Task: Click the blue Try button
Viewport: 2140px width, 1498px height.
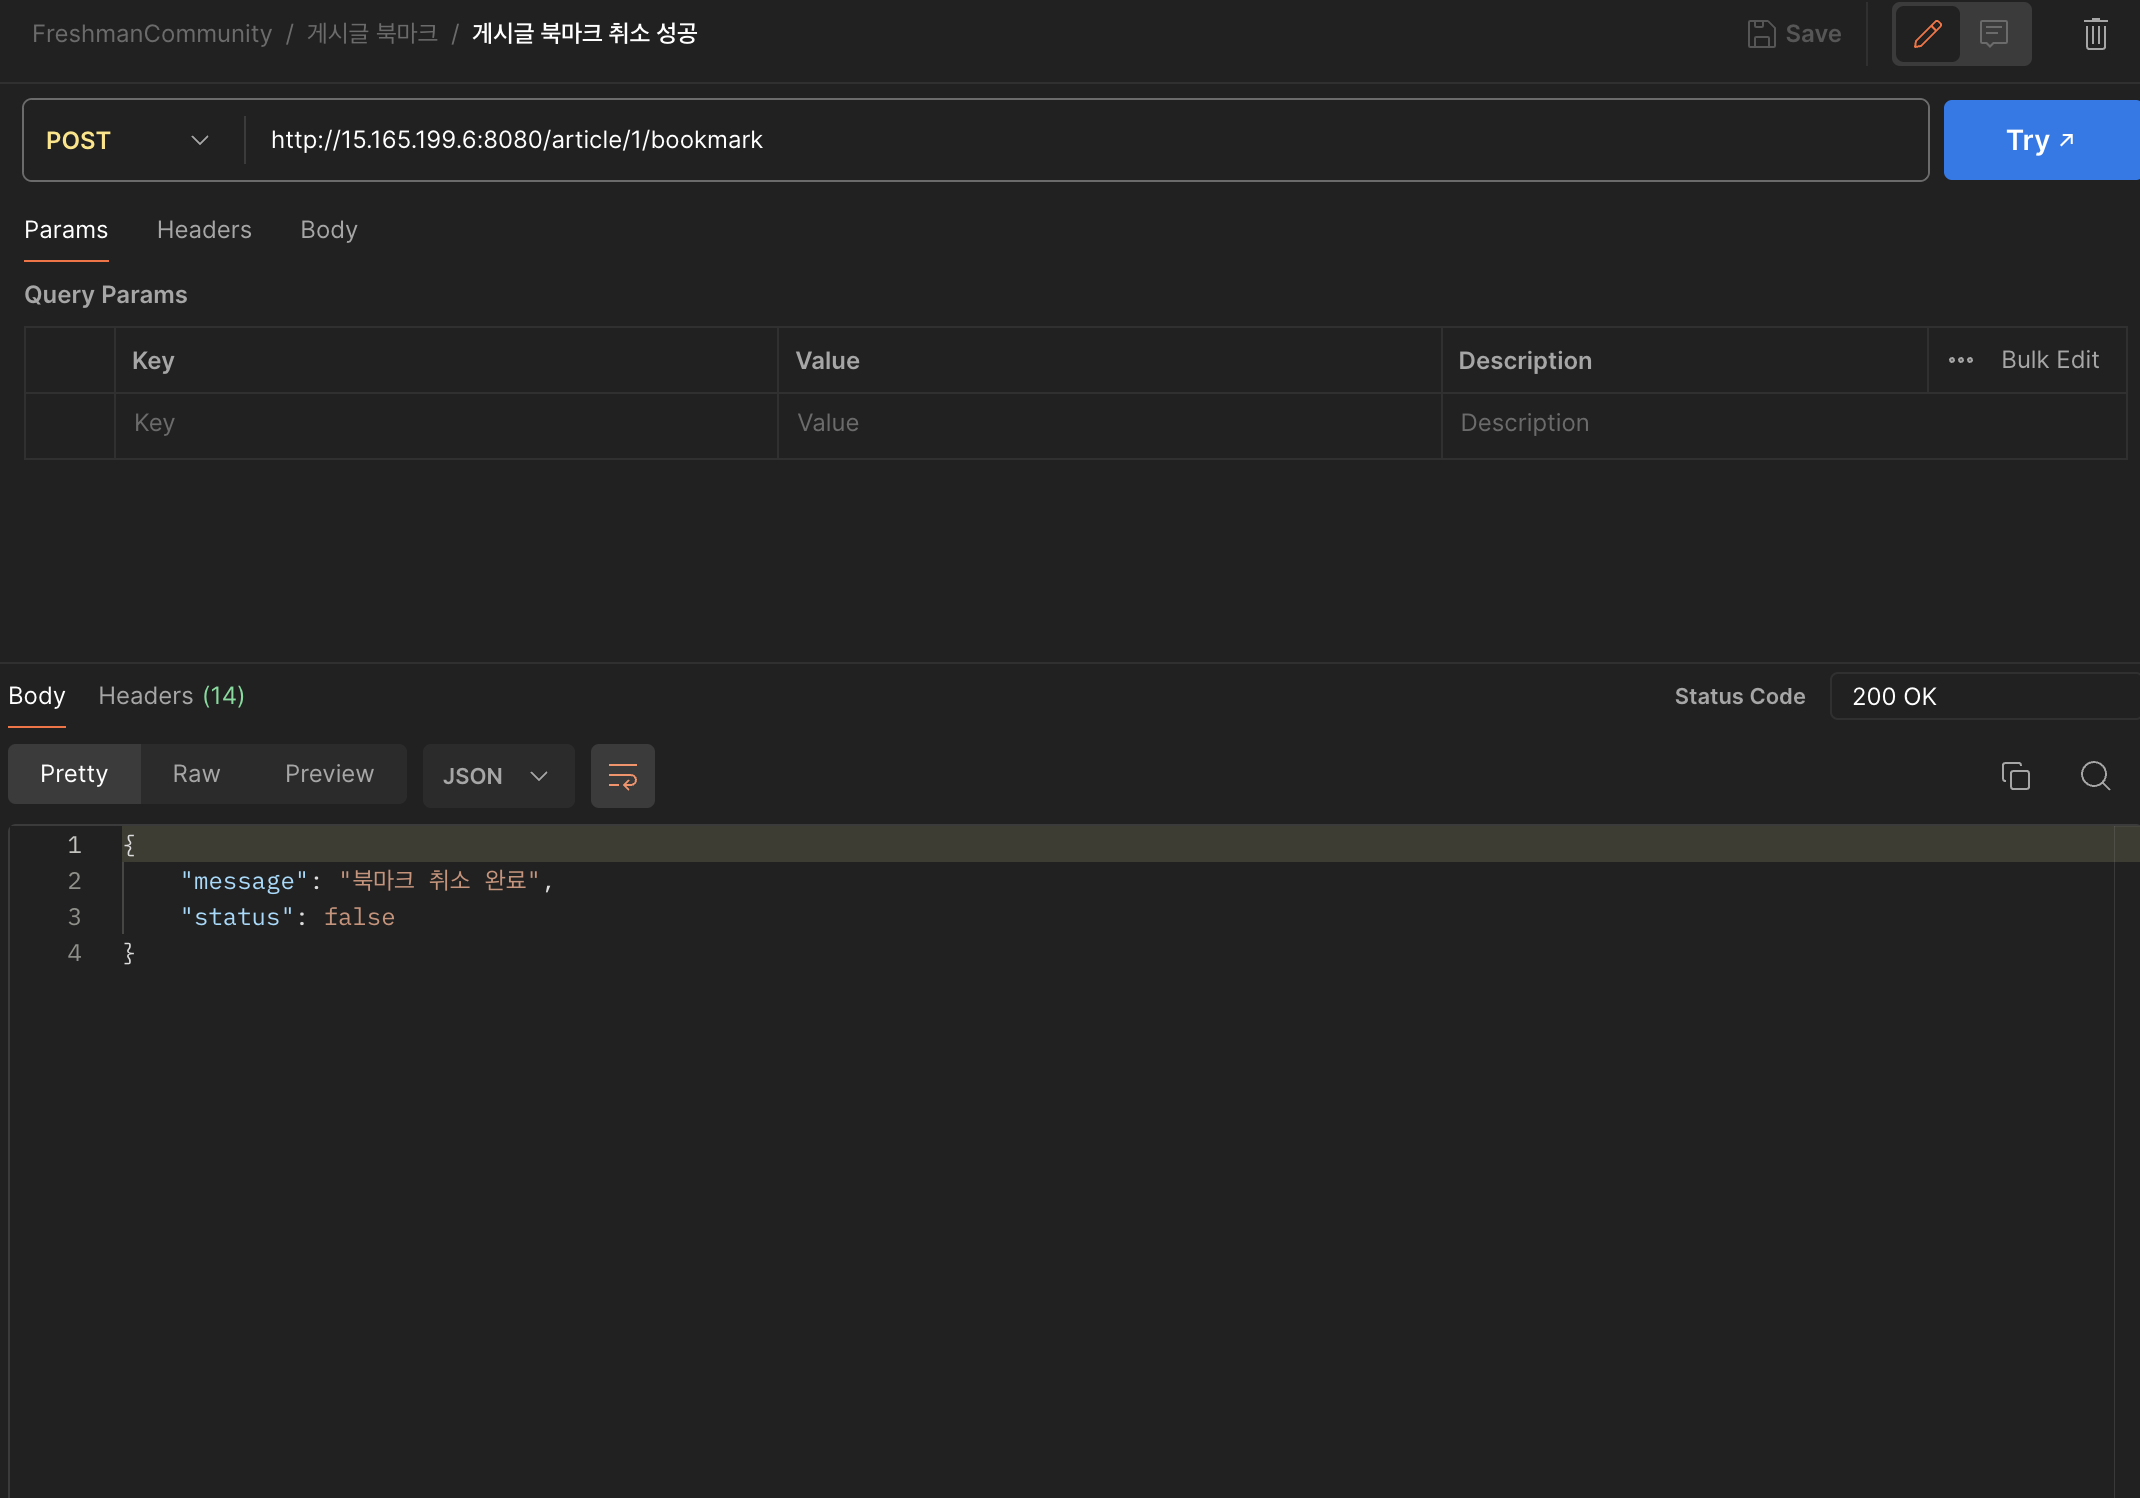Action: pyautogui.click(x=2039, y=140)
